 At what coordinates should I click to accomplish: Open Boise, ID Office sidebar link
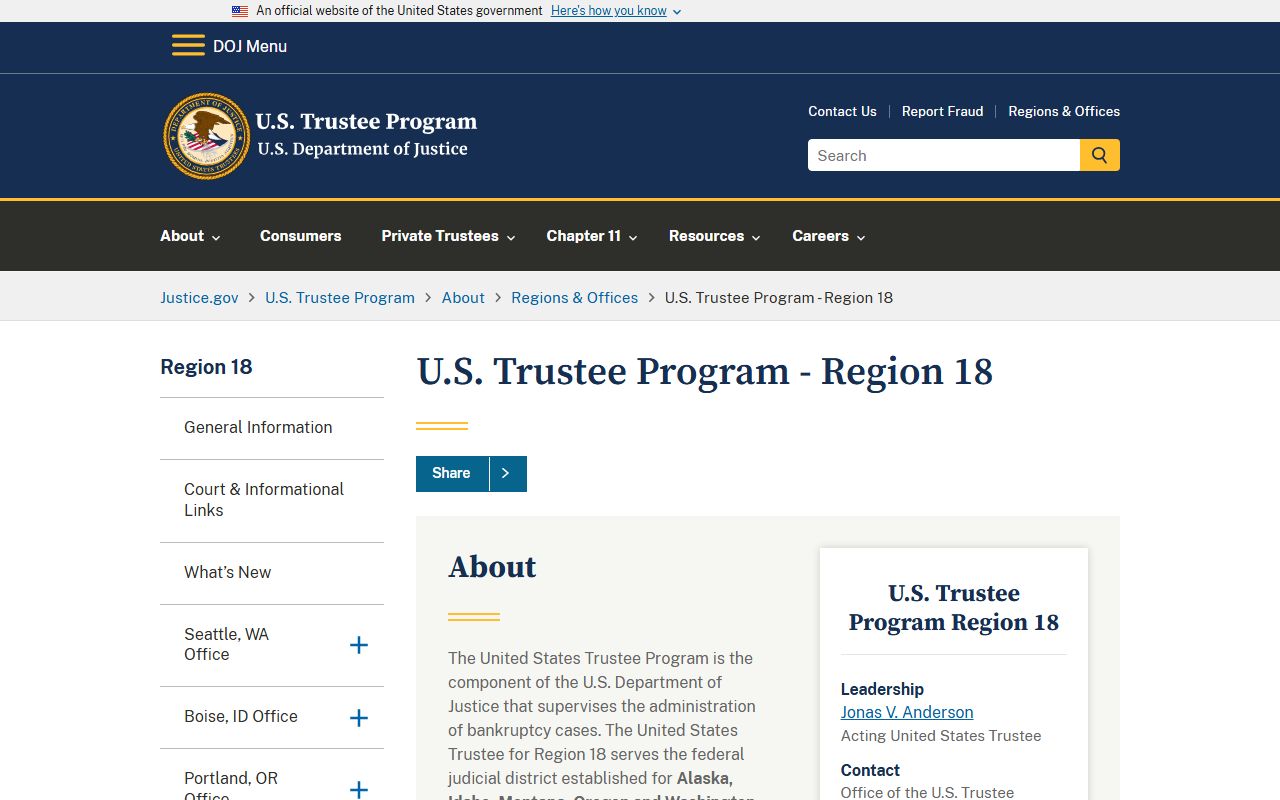point(241,716)
